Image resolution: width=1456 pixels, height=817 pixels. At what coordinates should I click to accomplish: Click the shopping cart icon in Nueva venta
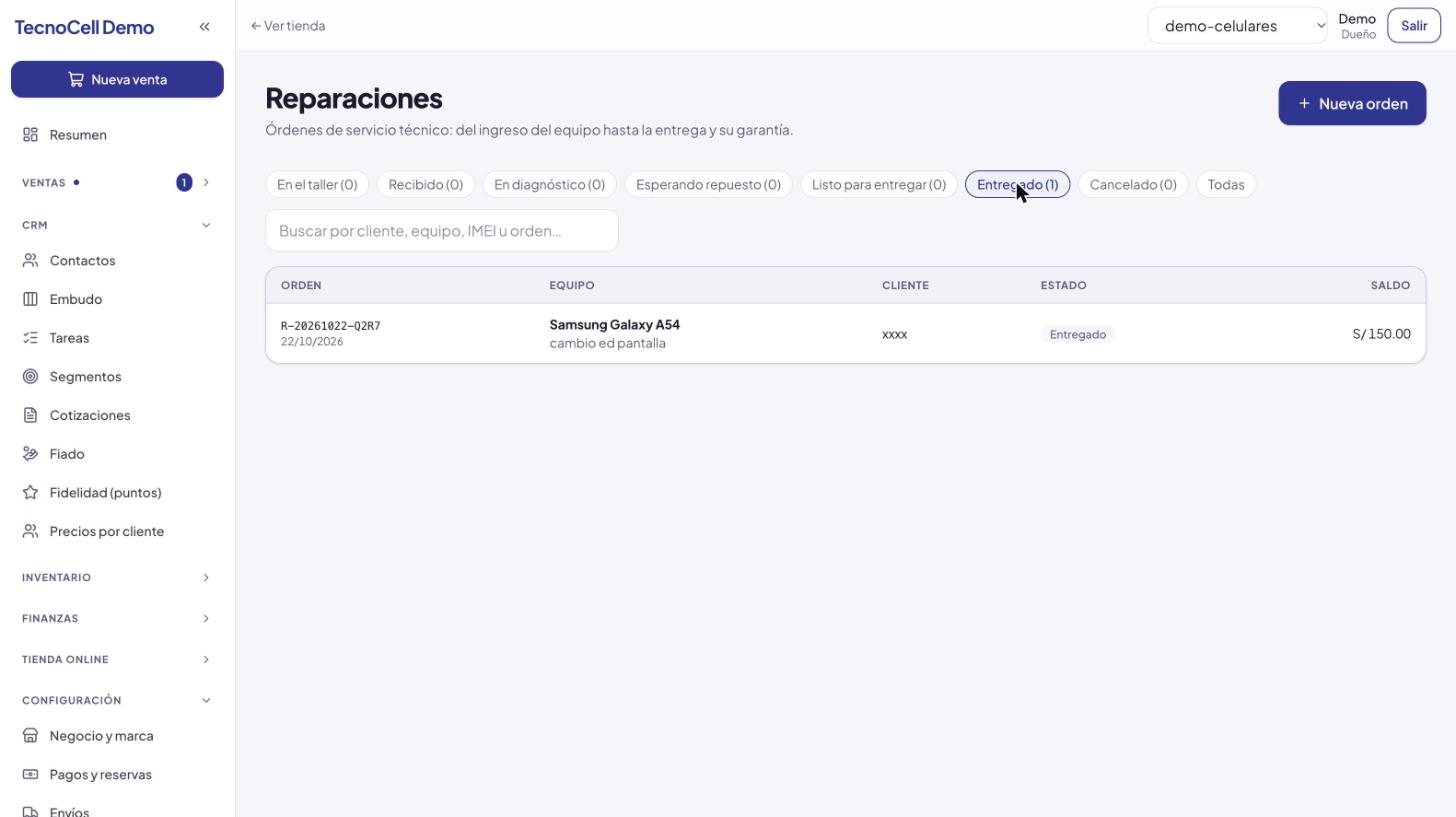tap(76, 79)
